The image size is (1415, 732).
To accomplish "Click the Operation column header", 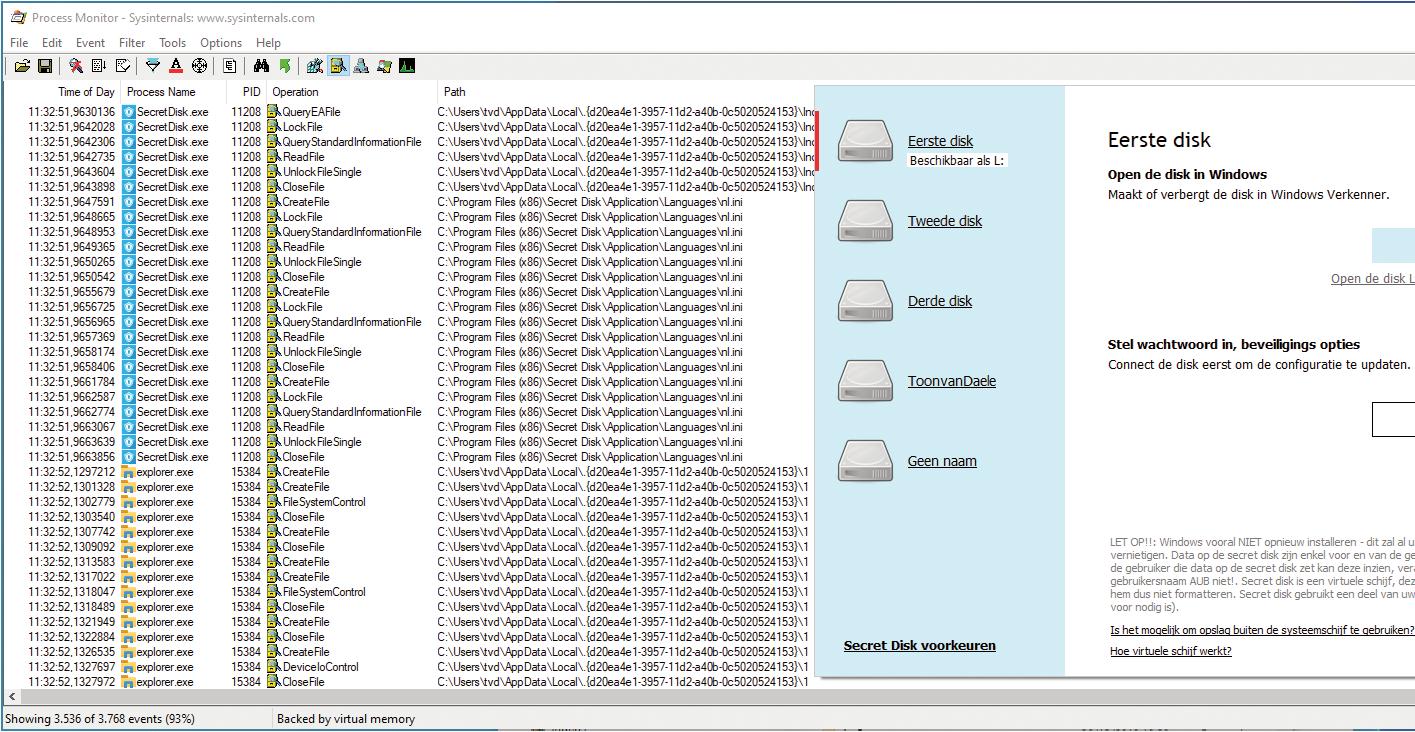I will (350, 92).
